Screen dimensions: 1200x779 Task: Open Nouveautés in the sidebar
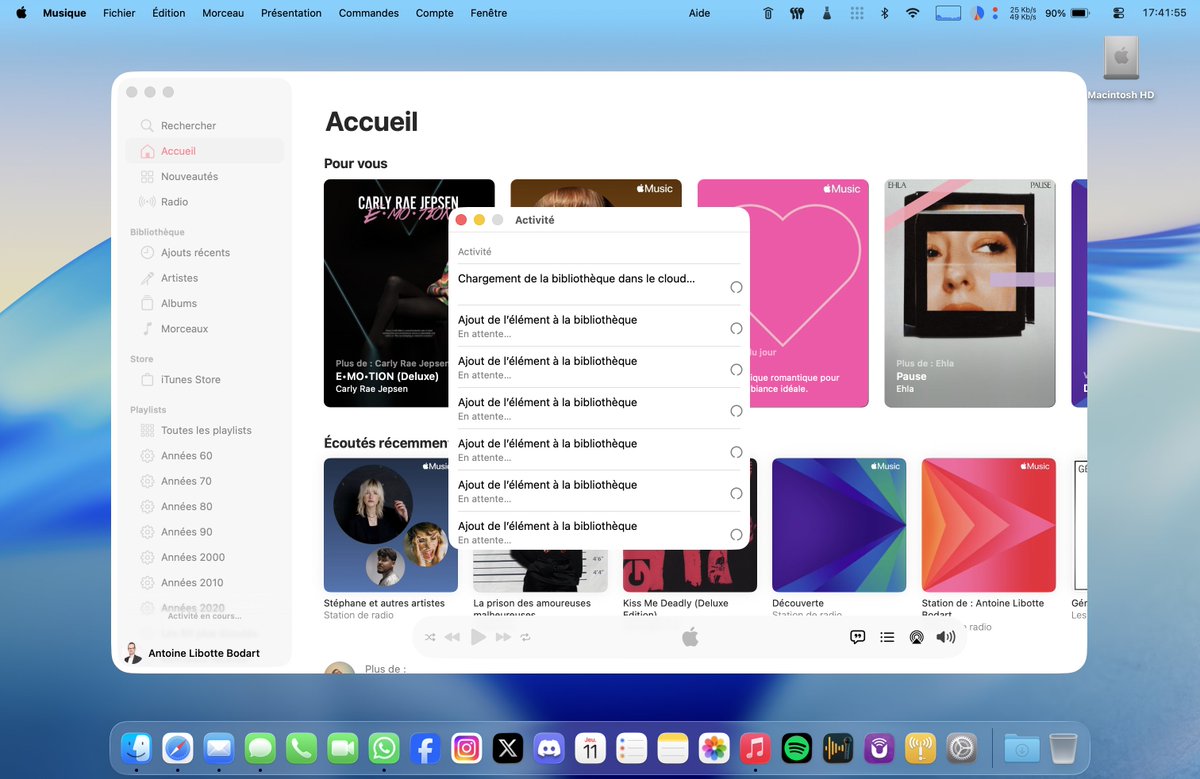click(205, 177)
